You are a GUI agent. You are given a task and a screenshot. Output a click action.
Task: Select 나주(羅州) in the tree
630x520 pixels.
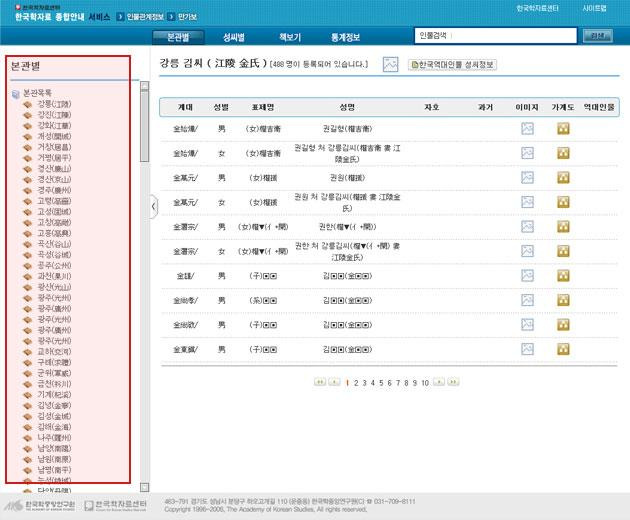pyautogui.click(x=54, y=438)
